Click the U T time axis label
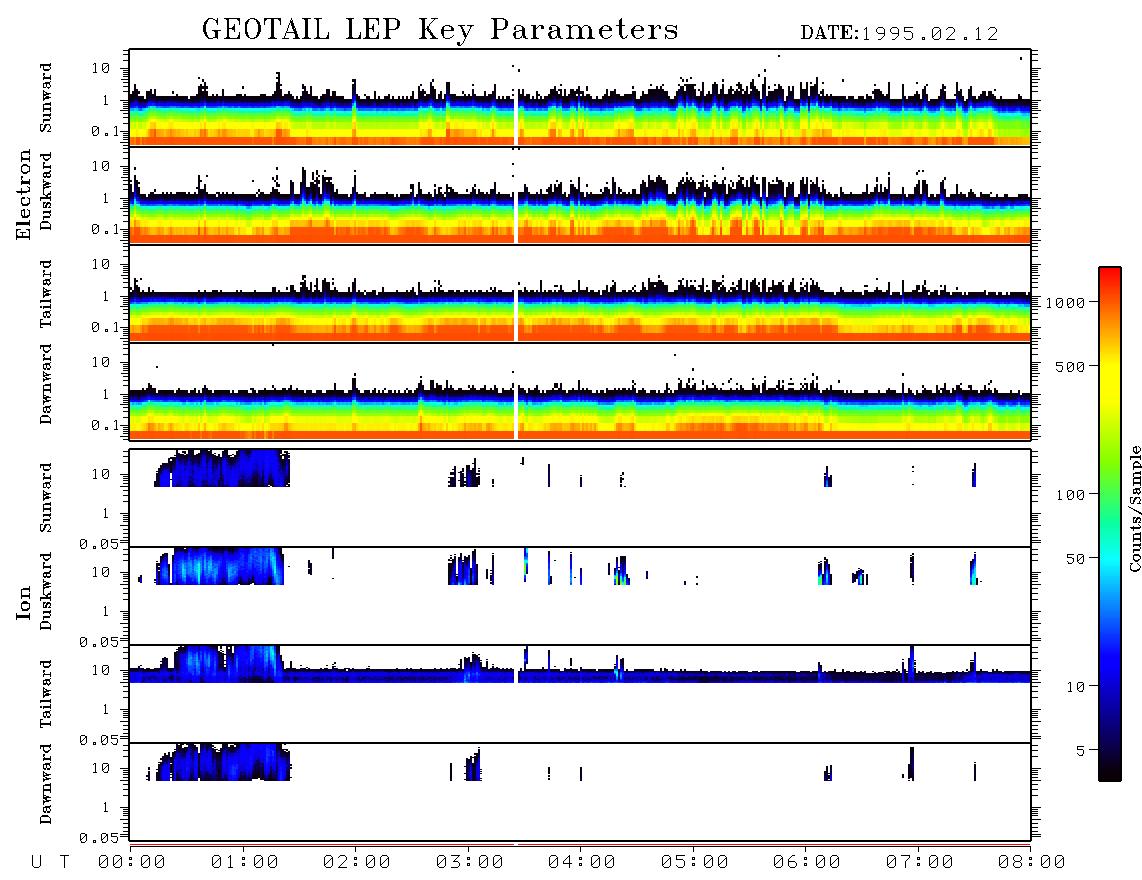Image resolution: width=1142 pixels, height=880 pixels. 50,862
